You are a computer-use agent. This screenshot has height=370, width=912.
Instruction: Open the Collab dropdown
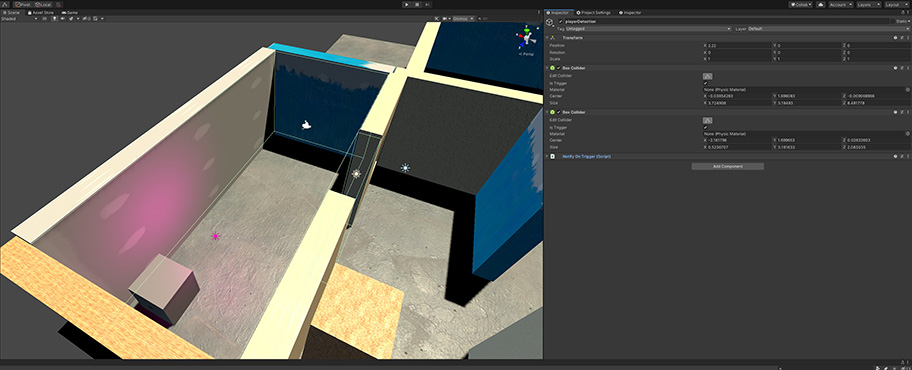tap(800, 4)
